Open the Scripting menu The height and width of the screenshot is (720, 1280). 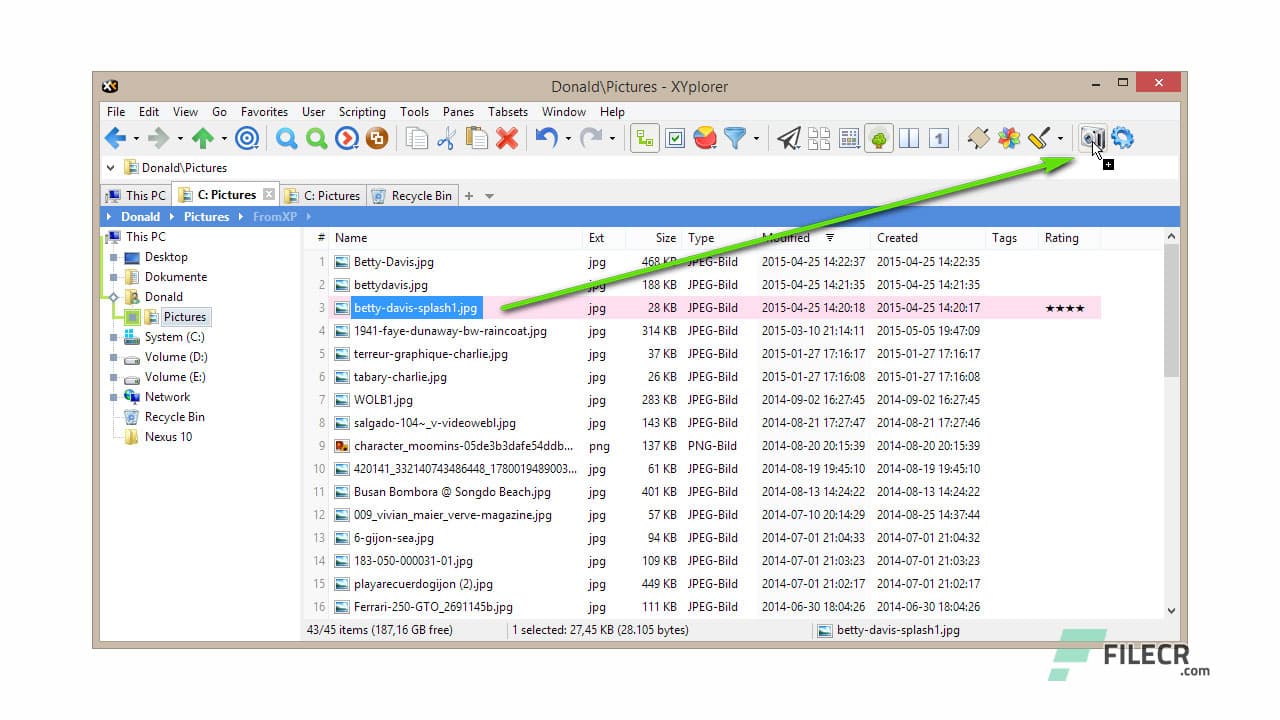coord(362,112)
